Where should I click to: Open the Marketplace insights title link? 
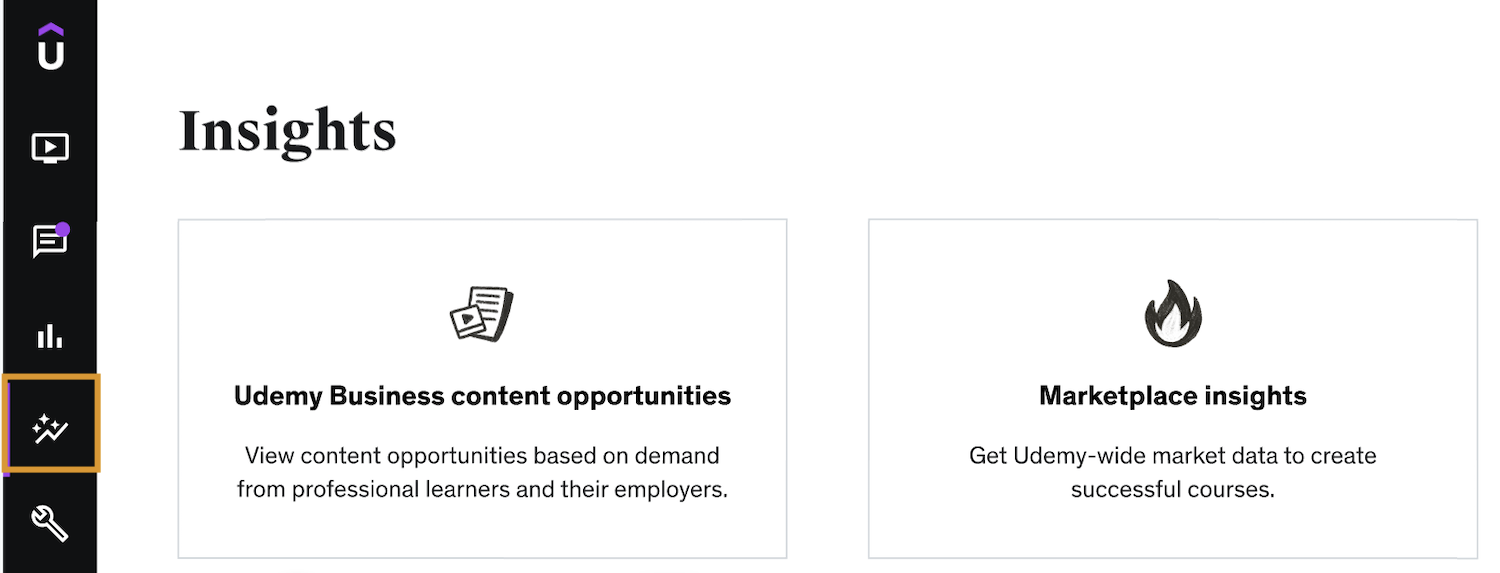click(1172, 396)
